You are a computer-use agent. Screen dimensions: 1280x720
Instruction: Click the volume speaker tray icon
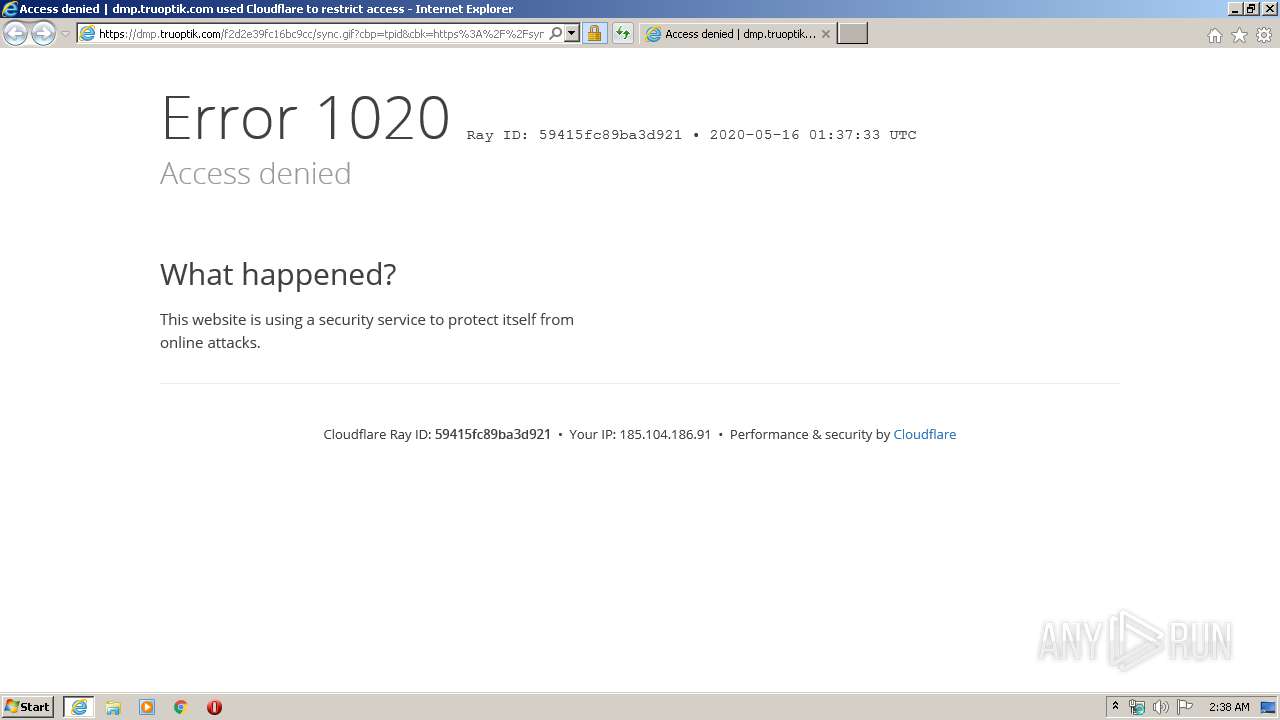pos(1160,707)
